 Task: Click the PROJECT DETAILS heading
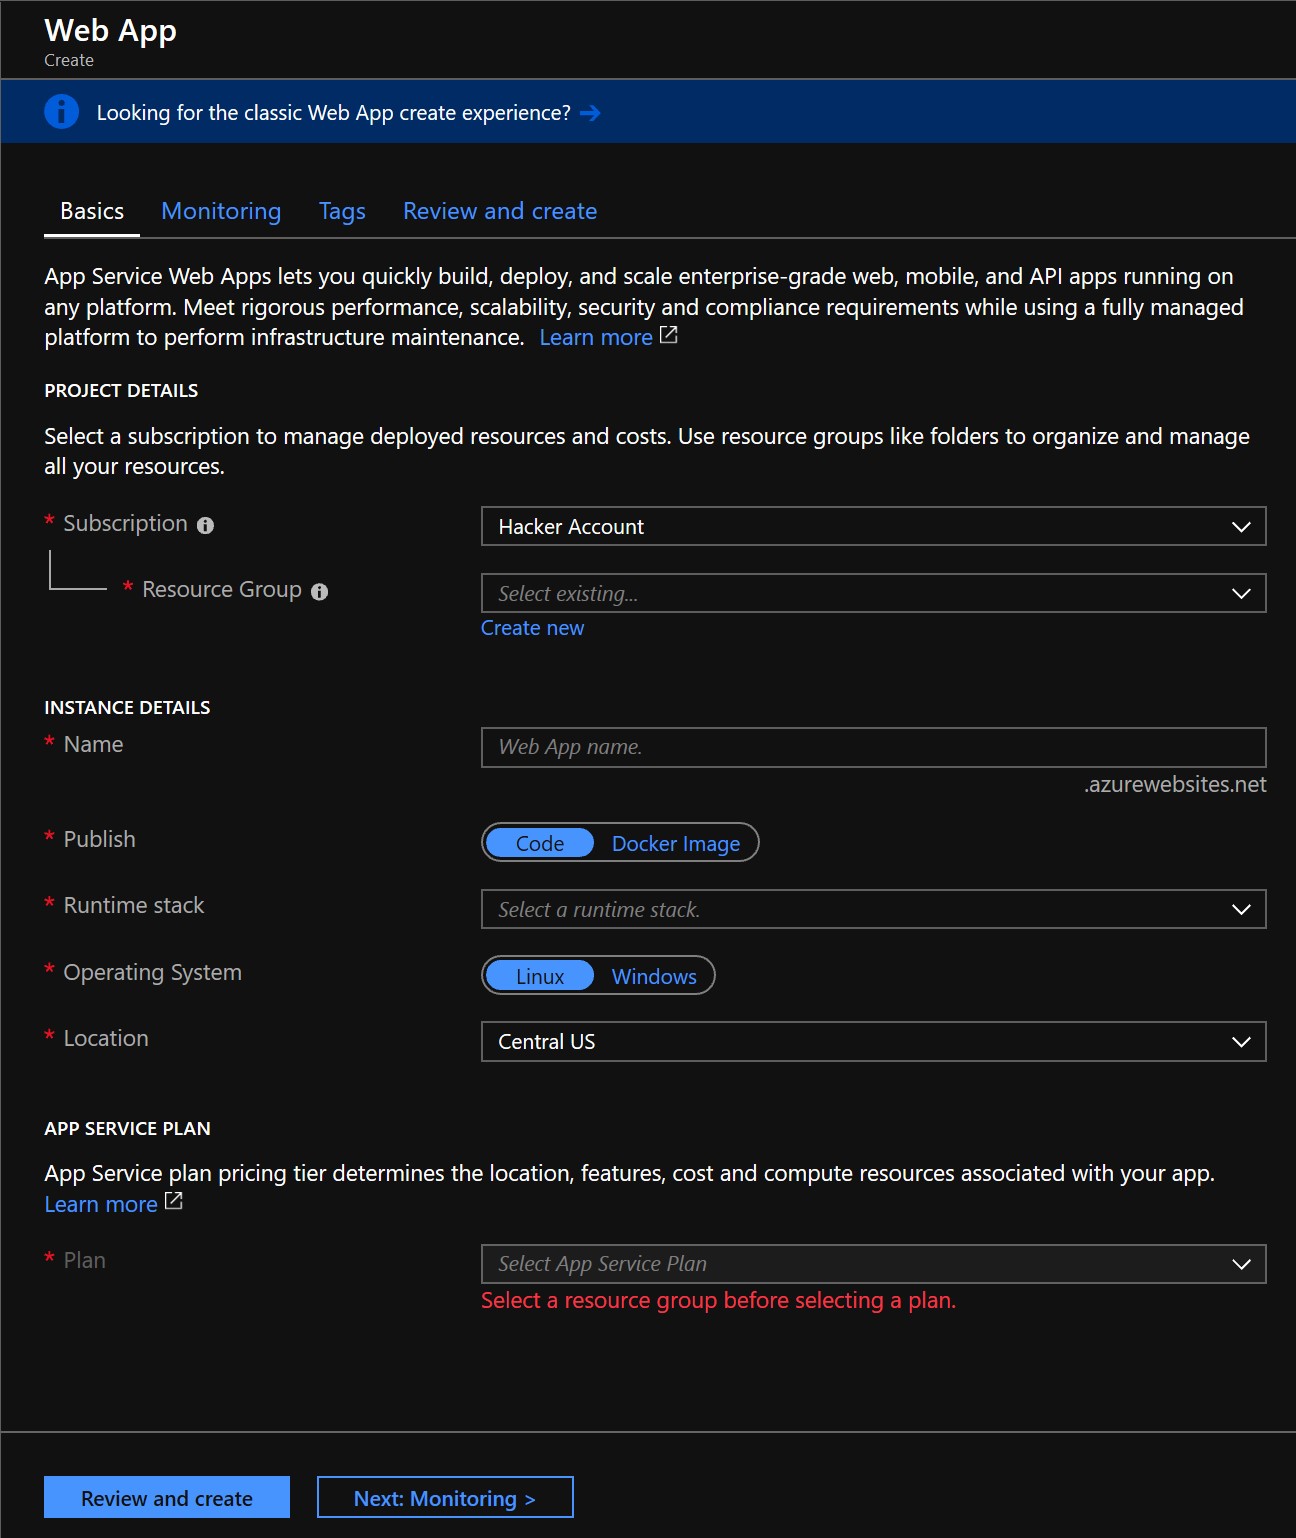pos(121,390)
